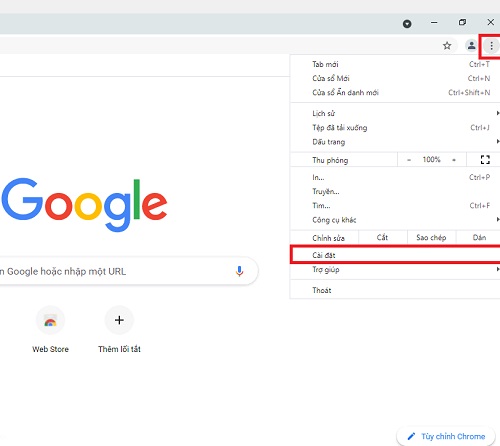Minimize the Chrome window
This screenshot has width=500, height=446.
click(434, 23)
